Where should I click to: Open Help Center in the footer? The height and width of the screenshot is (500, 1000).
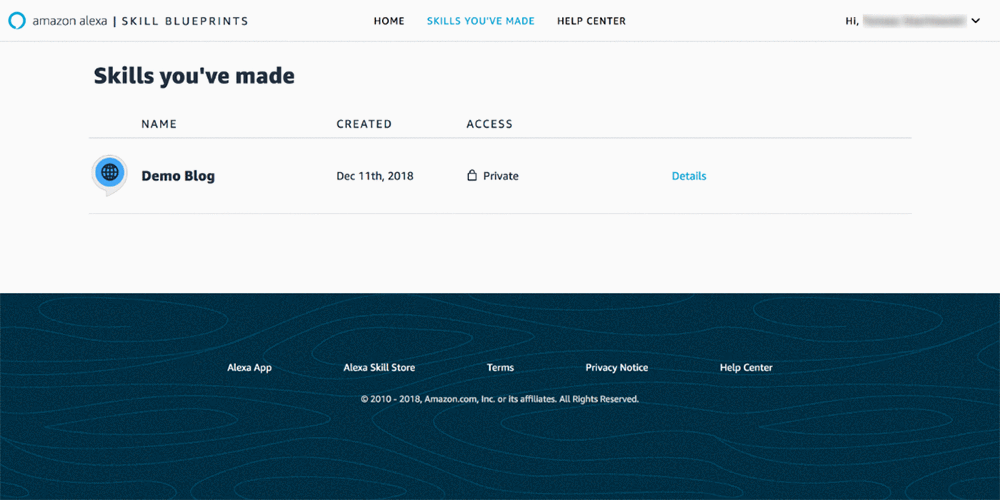click(746, 367)
